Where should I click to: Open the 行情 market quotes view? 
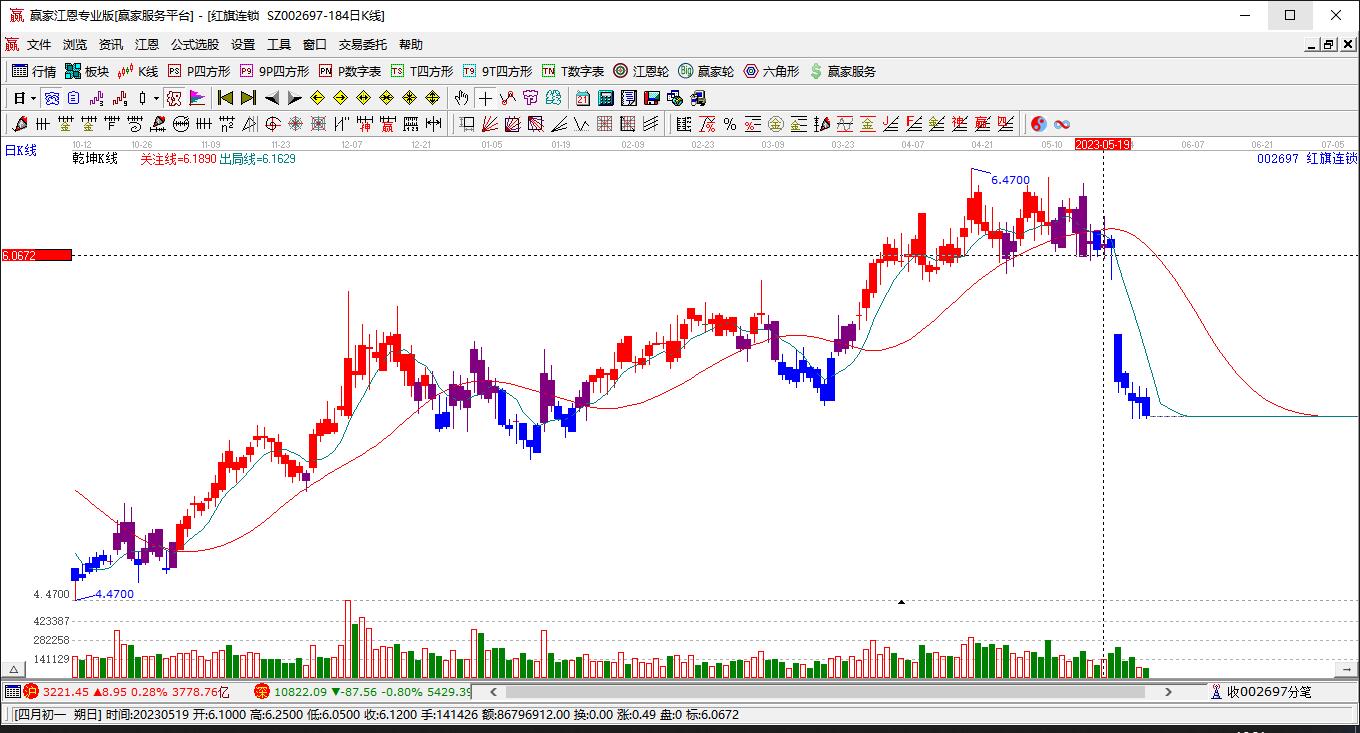34,71
